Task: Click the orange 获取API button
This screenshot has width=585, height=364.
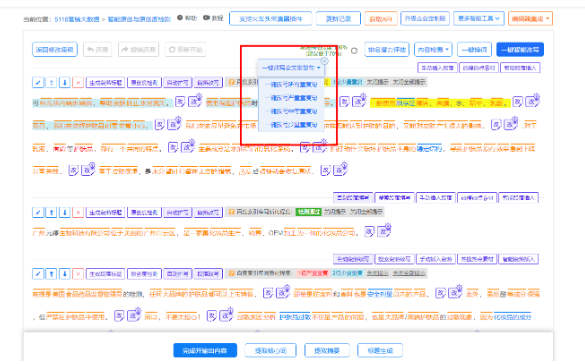Action: tap(381, 18)
